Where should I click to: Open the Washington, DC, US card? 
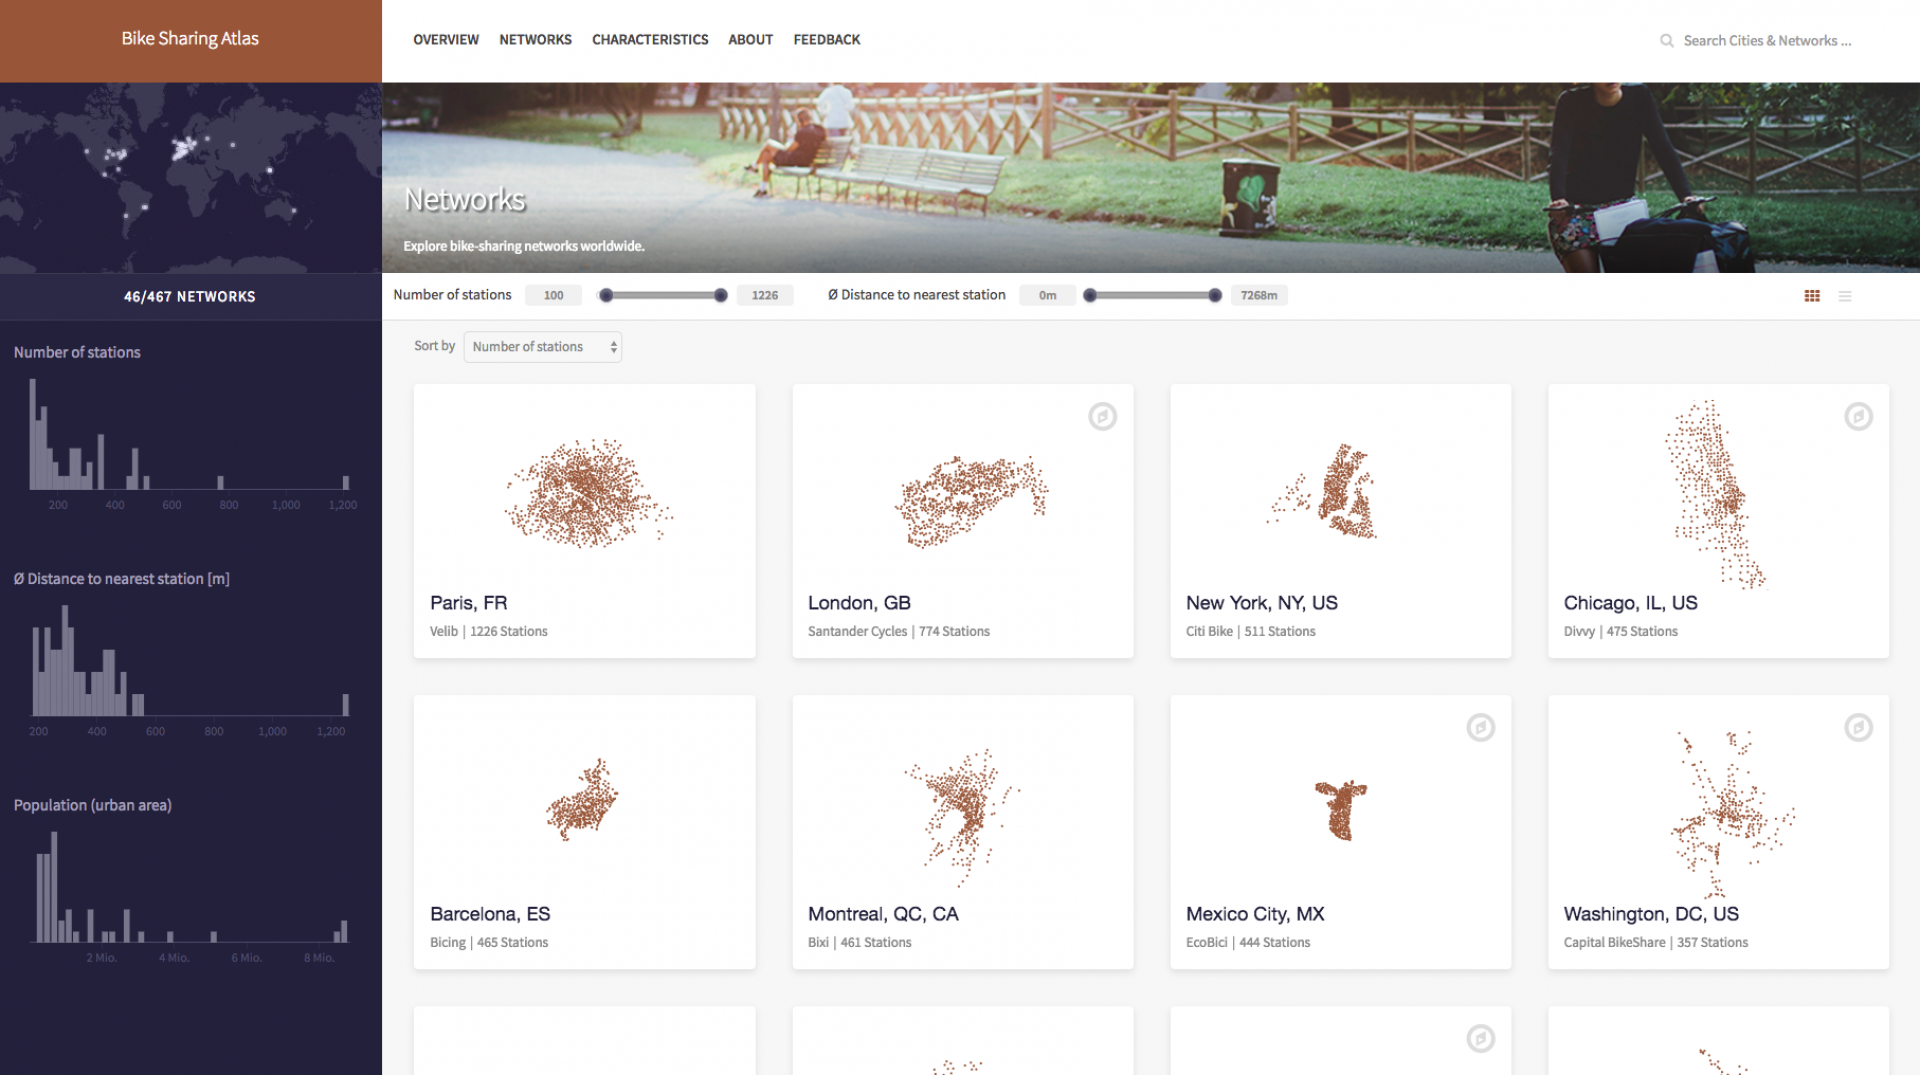coord(1718,832)
